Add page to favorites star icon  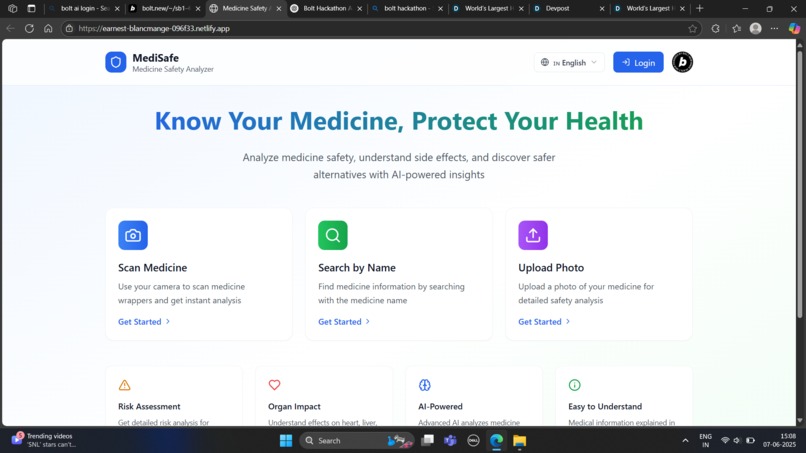692,28
